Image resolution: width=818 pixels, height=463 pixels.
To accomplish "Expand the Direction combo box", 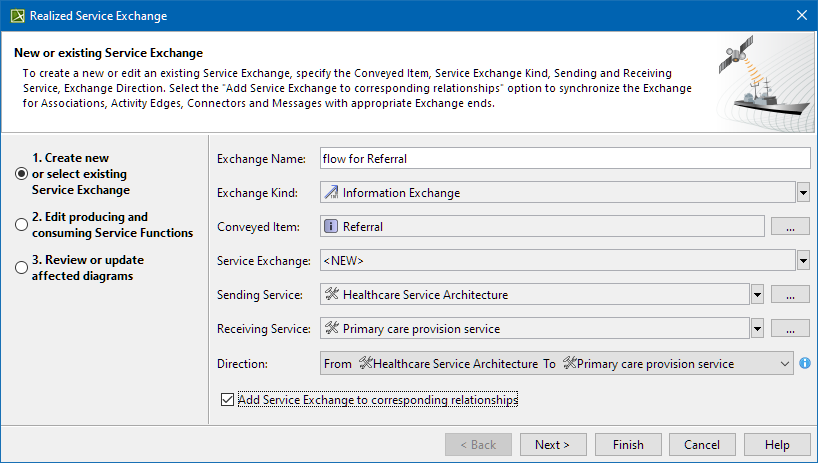I will tap(783, 364).
